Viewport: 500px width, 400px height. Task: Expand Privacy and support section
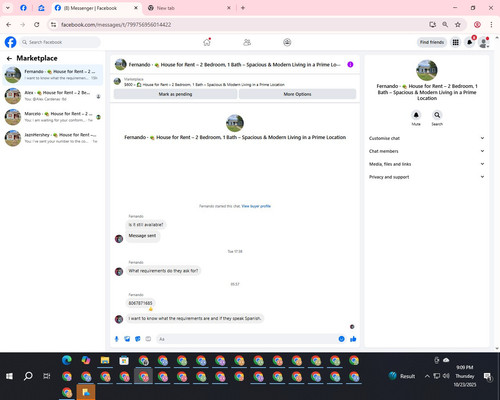tap(427, 177)
